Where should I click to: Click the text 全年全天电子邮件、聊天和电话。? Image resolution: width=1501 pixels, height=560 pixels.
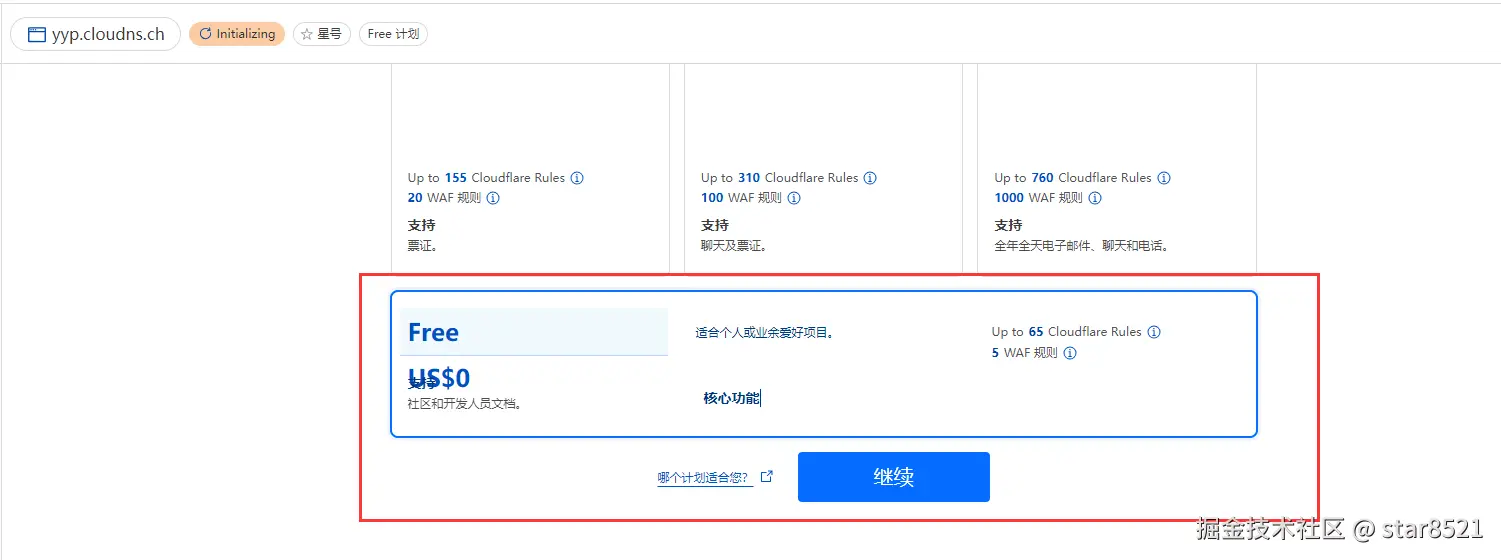pyautogui.click(x=1082, y=245)
